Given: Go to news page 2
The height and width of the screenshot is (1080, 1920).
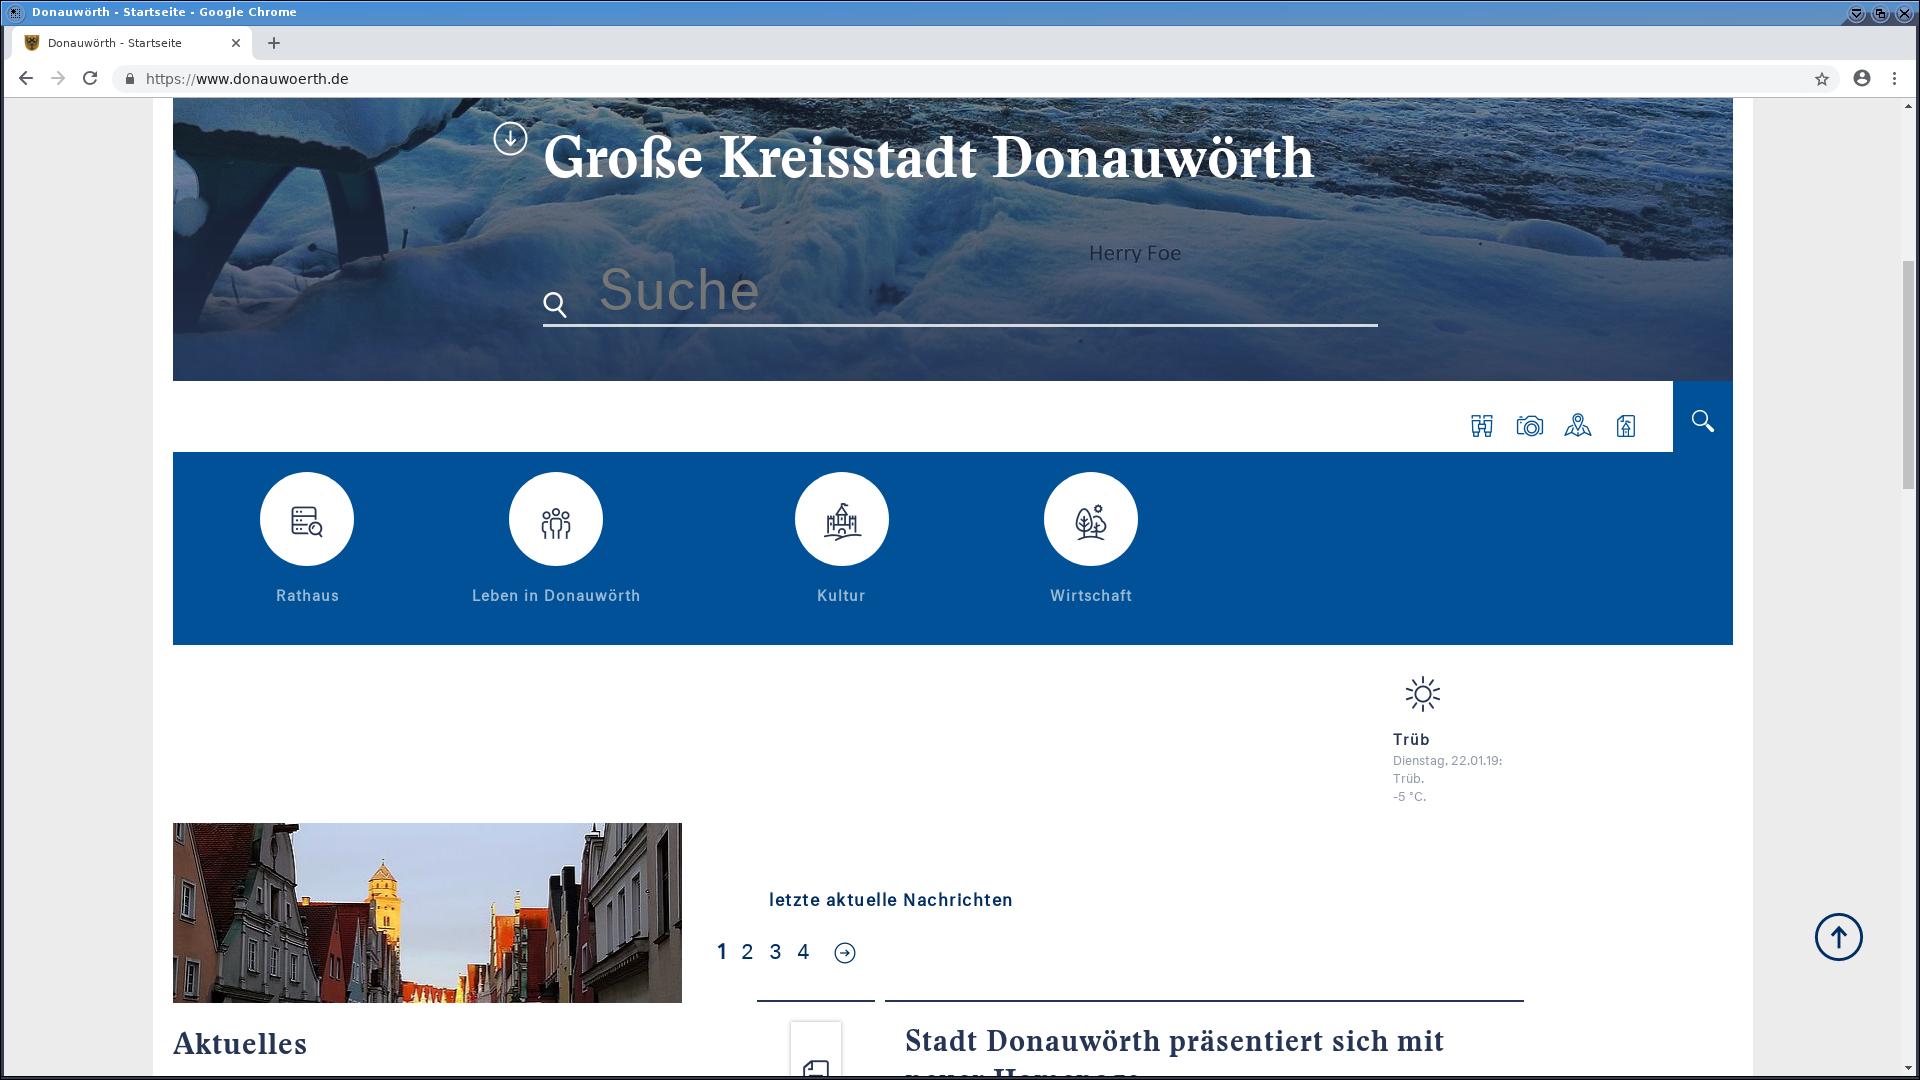Looking at the screenshot, I should (747, 952).
